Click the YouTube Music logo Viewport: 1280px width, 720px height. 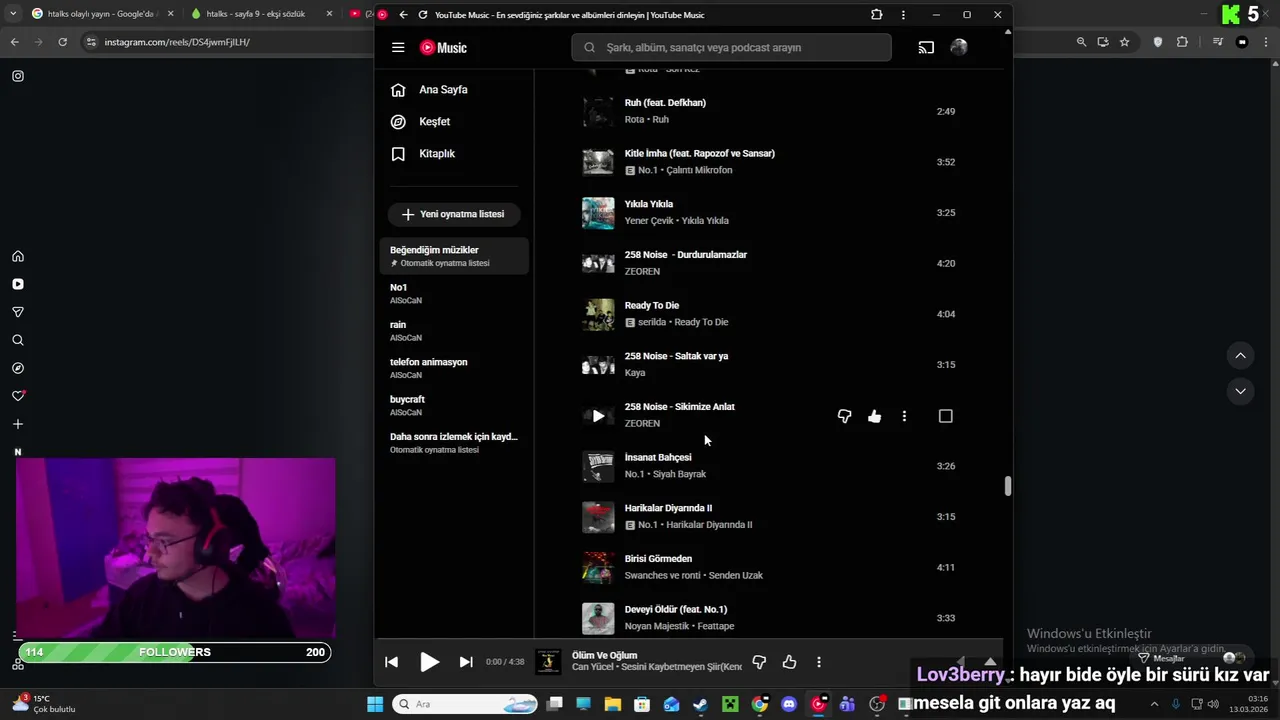pyautogui.click(x=443, y=47)
